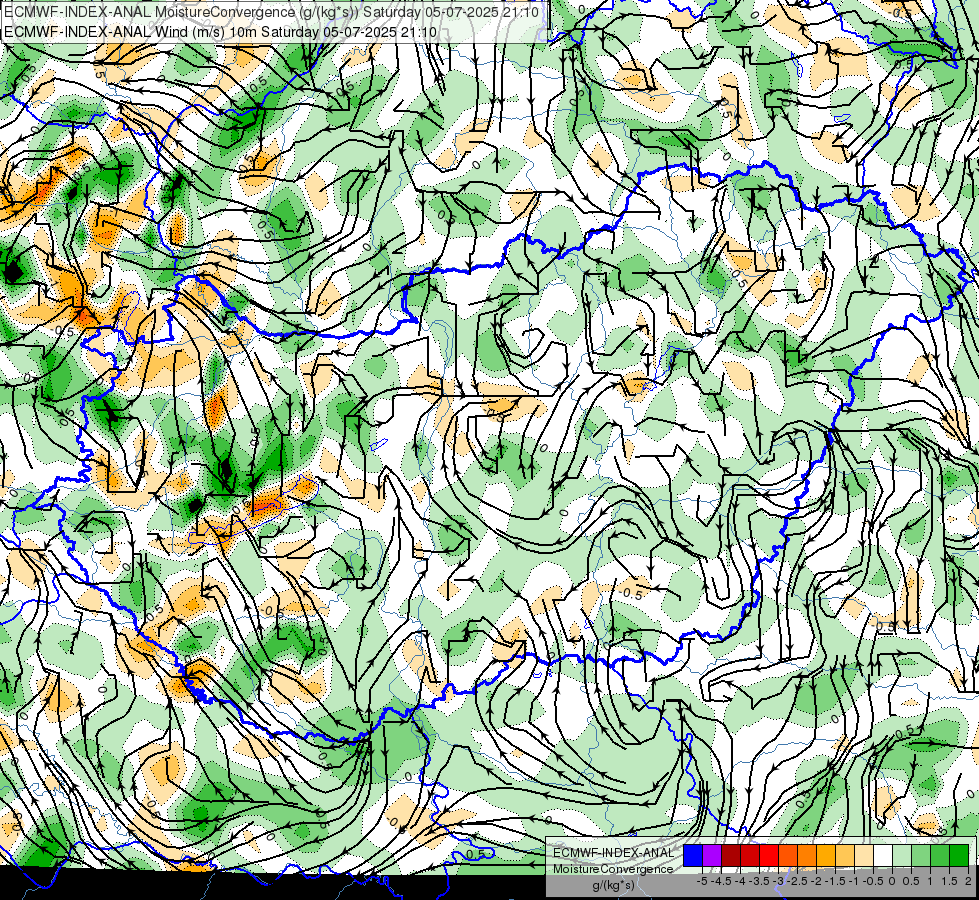This screenshot has width=979, height=900.
Task: Click the legend tick value -5
Action: click(x=702, y=881)
